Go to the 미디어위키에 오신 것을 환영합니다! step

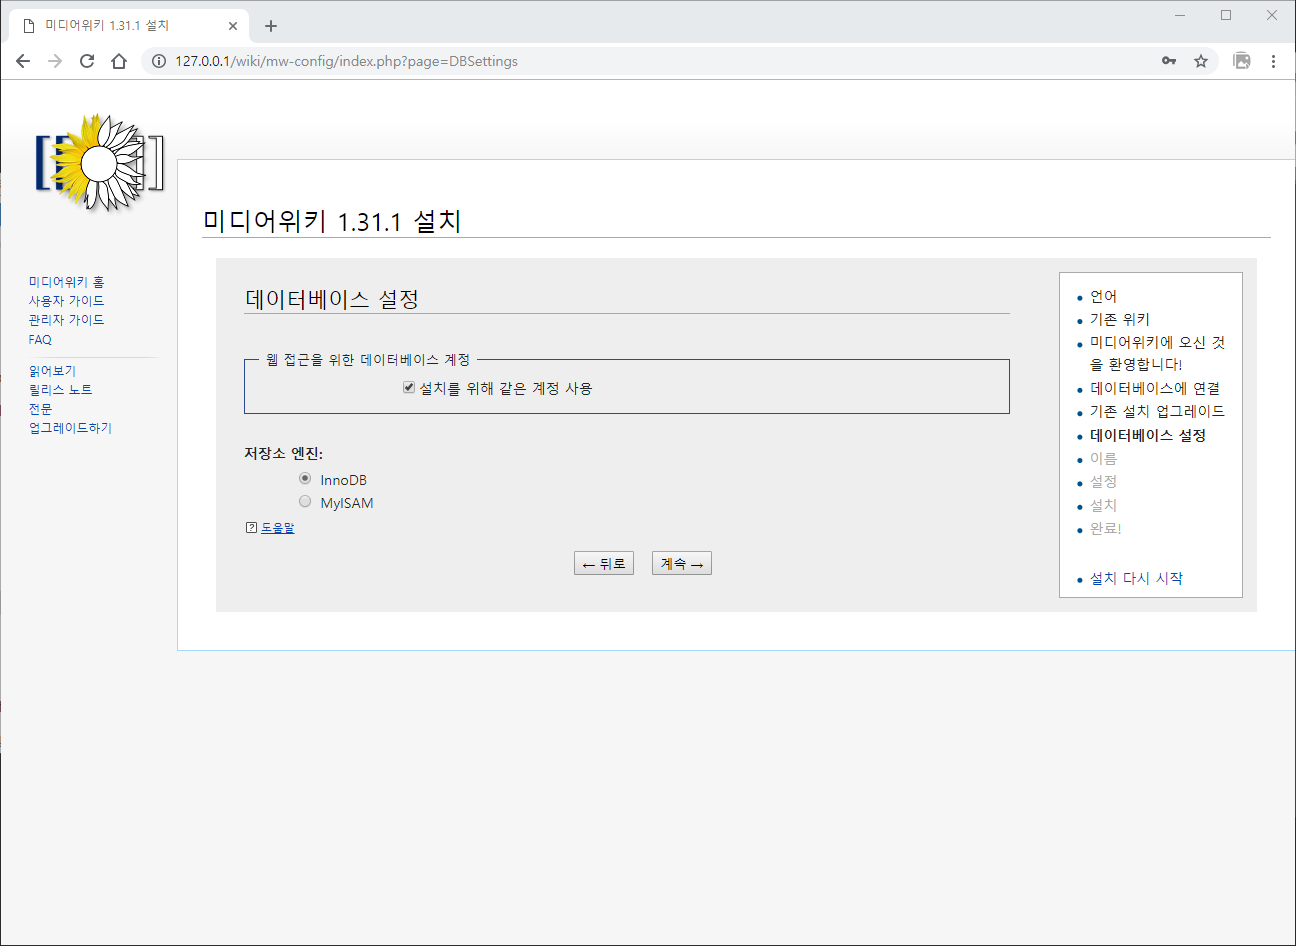pos(1157,353)
